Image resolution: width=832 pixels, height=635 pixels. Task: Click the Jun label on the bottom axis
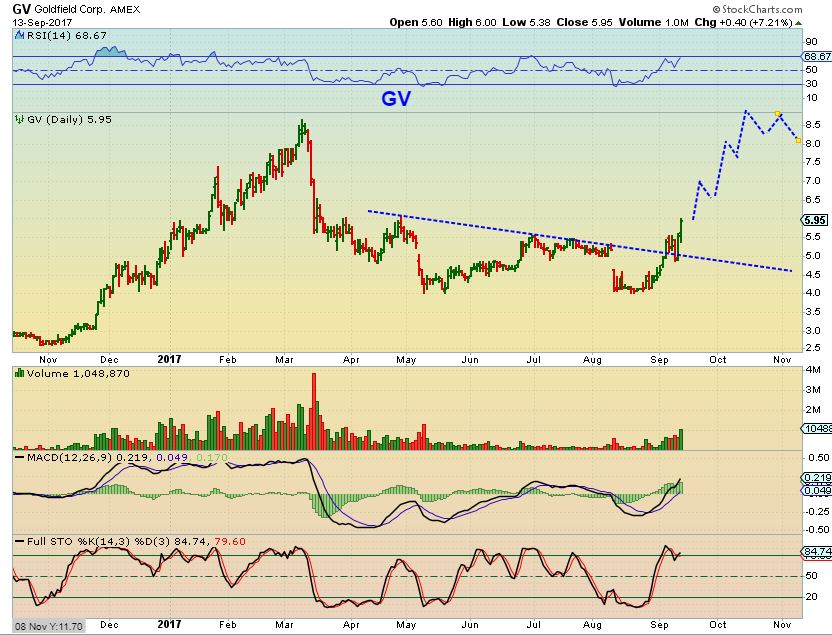(x=470, y=625)
